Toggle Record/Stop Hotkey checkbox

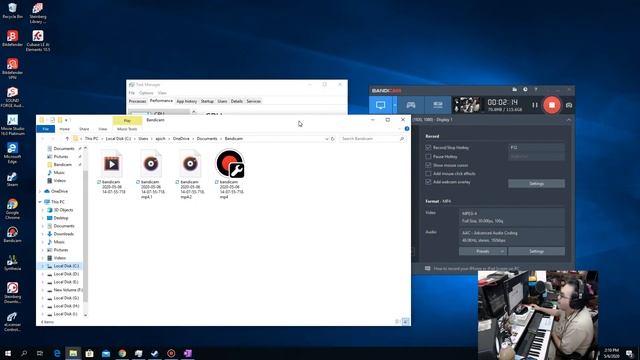tap(428, 147)
